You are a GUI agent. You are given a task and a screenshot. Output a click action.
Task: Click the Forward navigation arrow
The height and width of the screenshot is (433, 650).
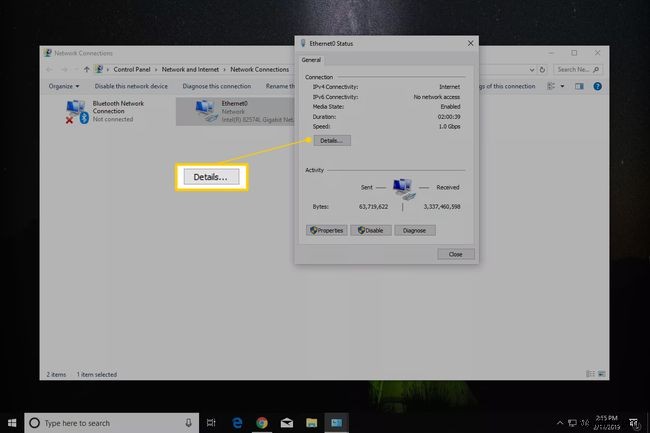[x=64, y=69]
